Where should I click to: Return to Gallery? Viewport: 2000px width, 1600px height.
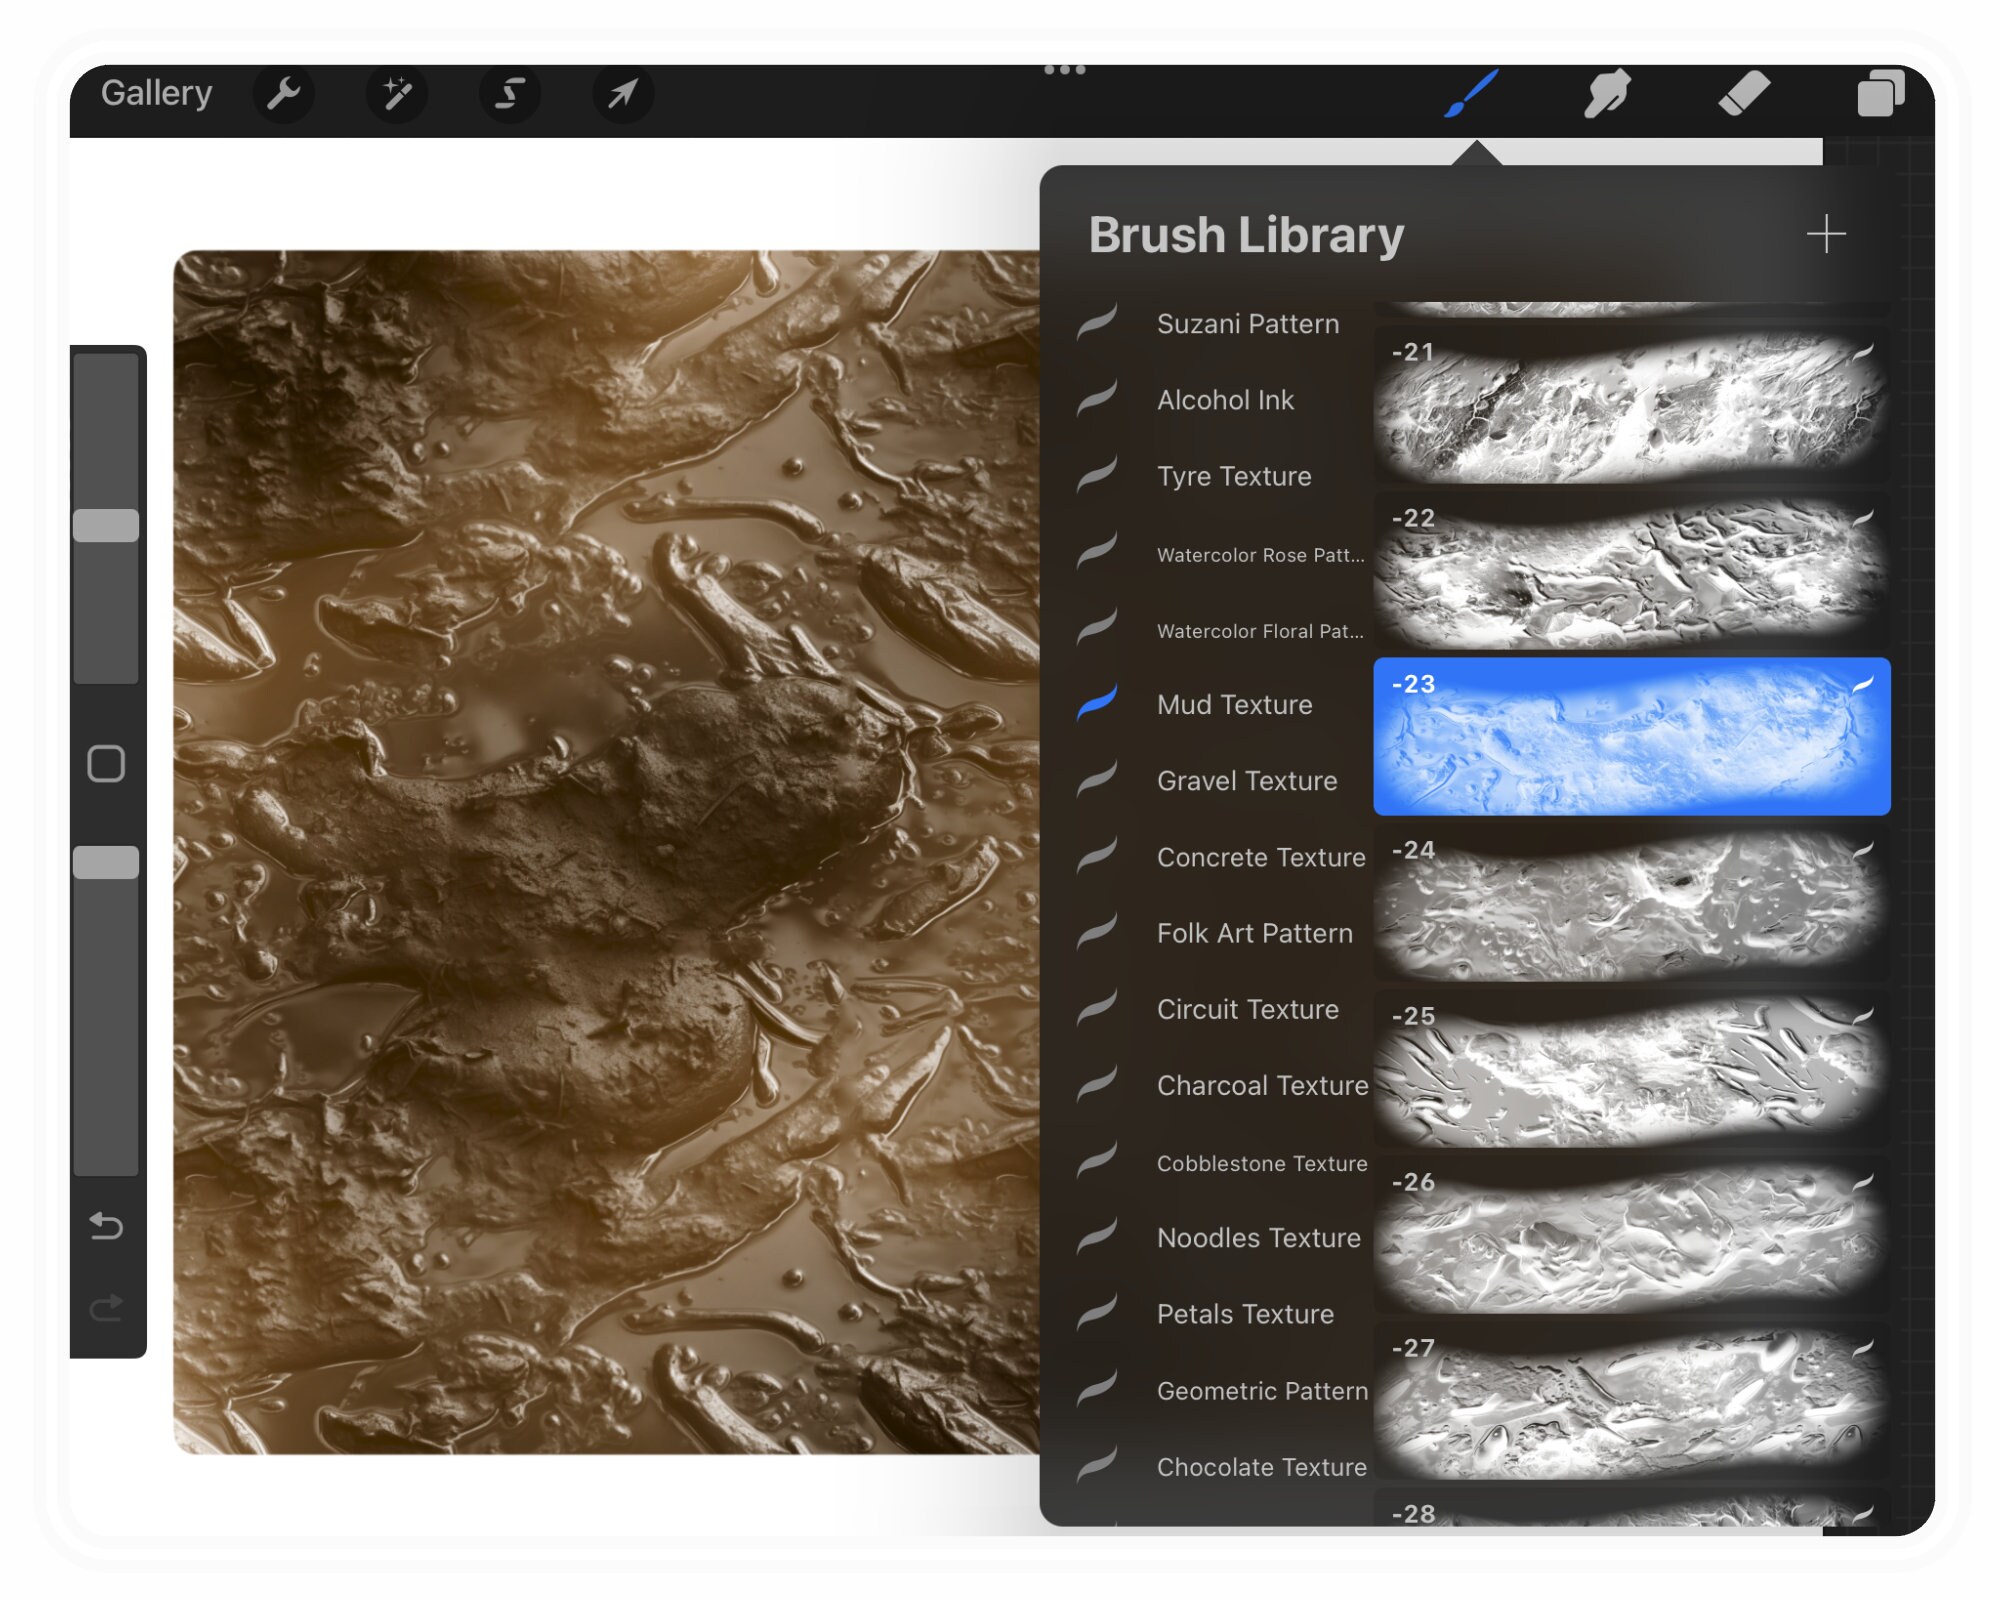[x=157, y=93]
